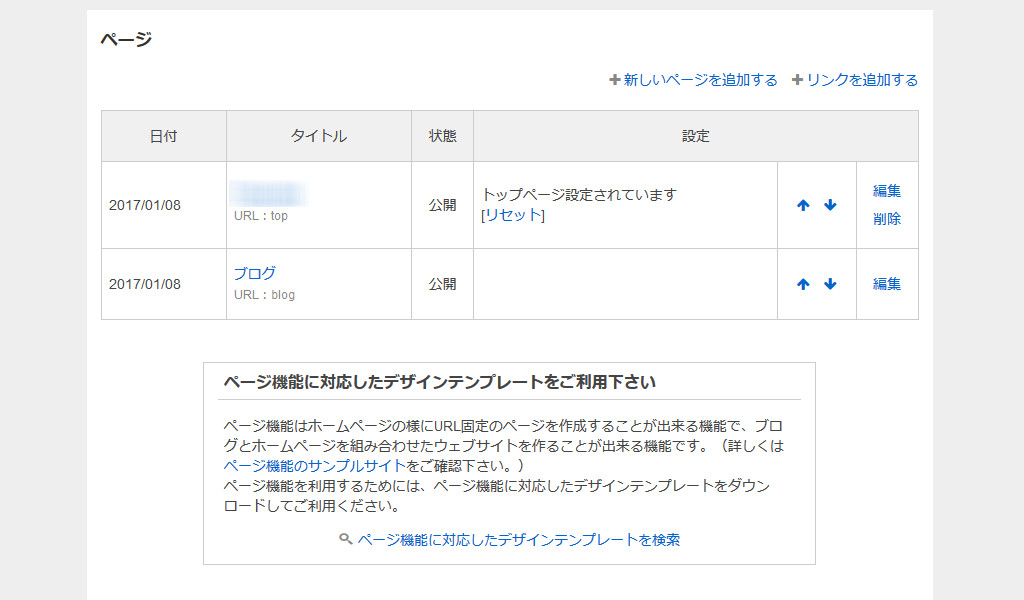Open the blurred title link with URL top
This screenshot has height=600, width=1024.
[x=268, y=194]
